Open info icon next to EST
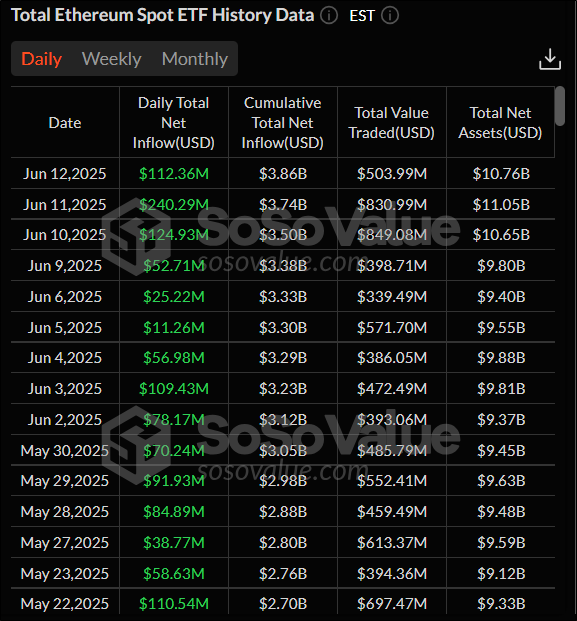This screenshot has width=577, height=621. coord(390,16)
